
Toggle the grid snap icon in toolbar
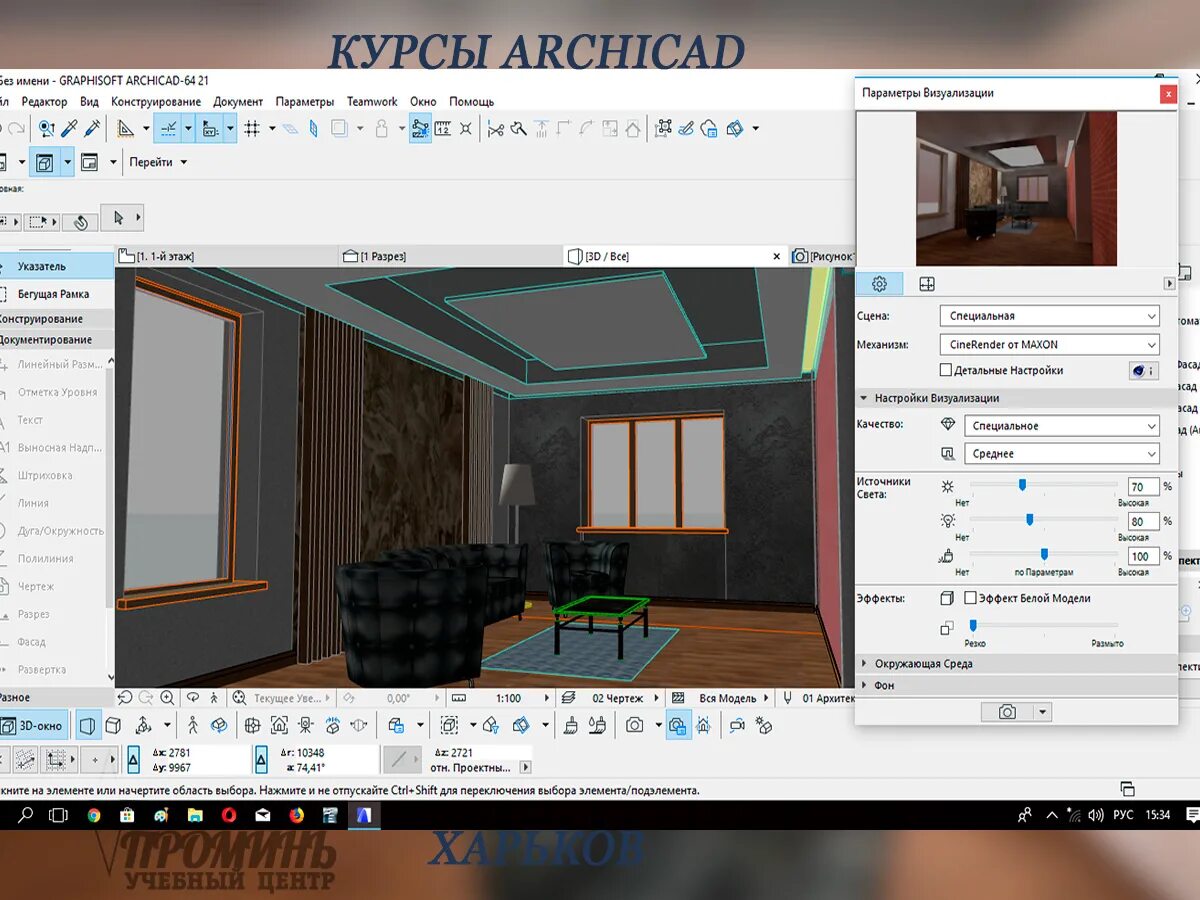pos(252,128)
